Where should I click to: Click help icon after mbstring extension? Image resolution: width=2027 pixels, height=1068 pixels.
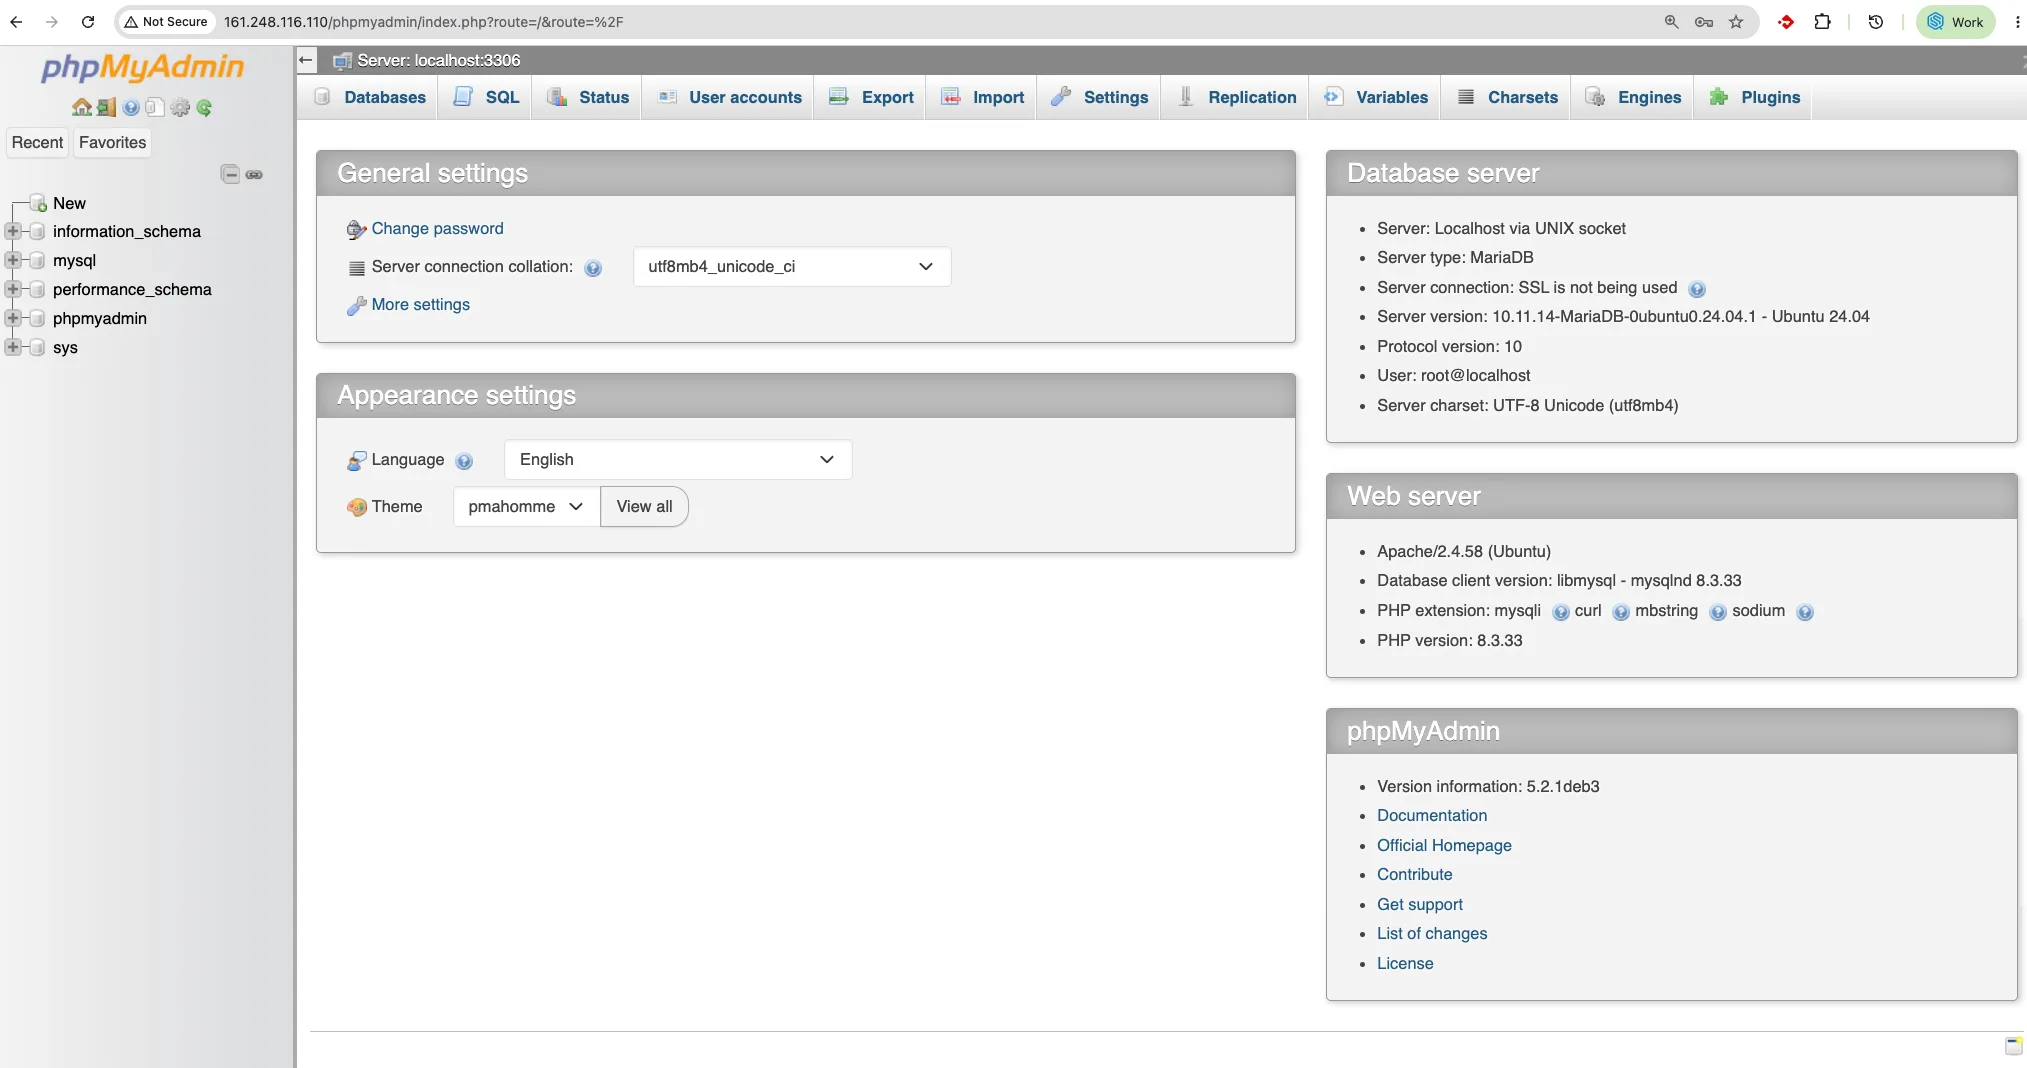[x=1718, y=612]
